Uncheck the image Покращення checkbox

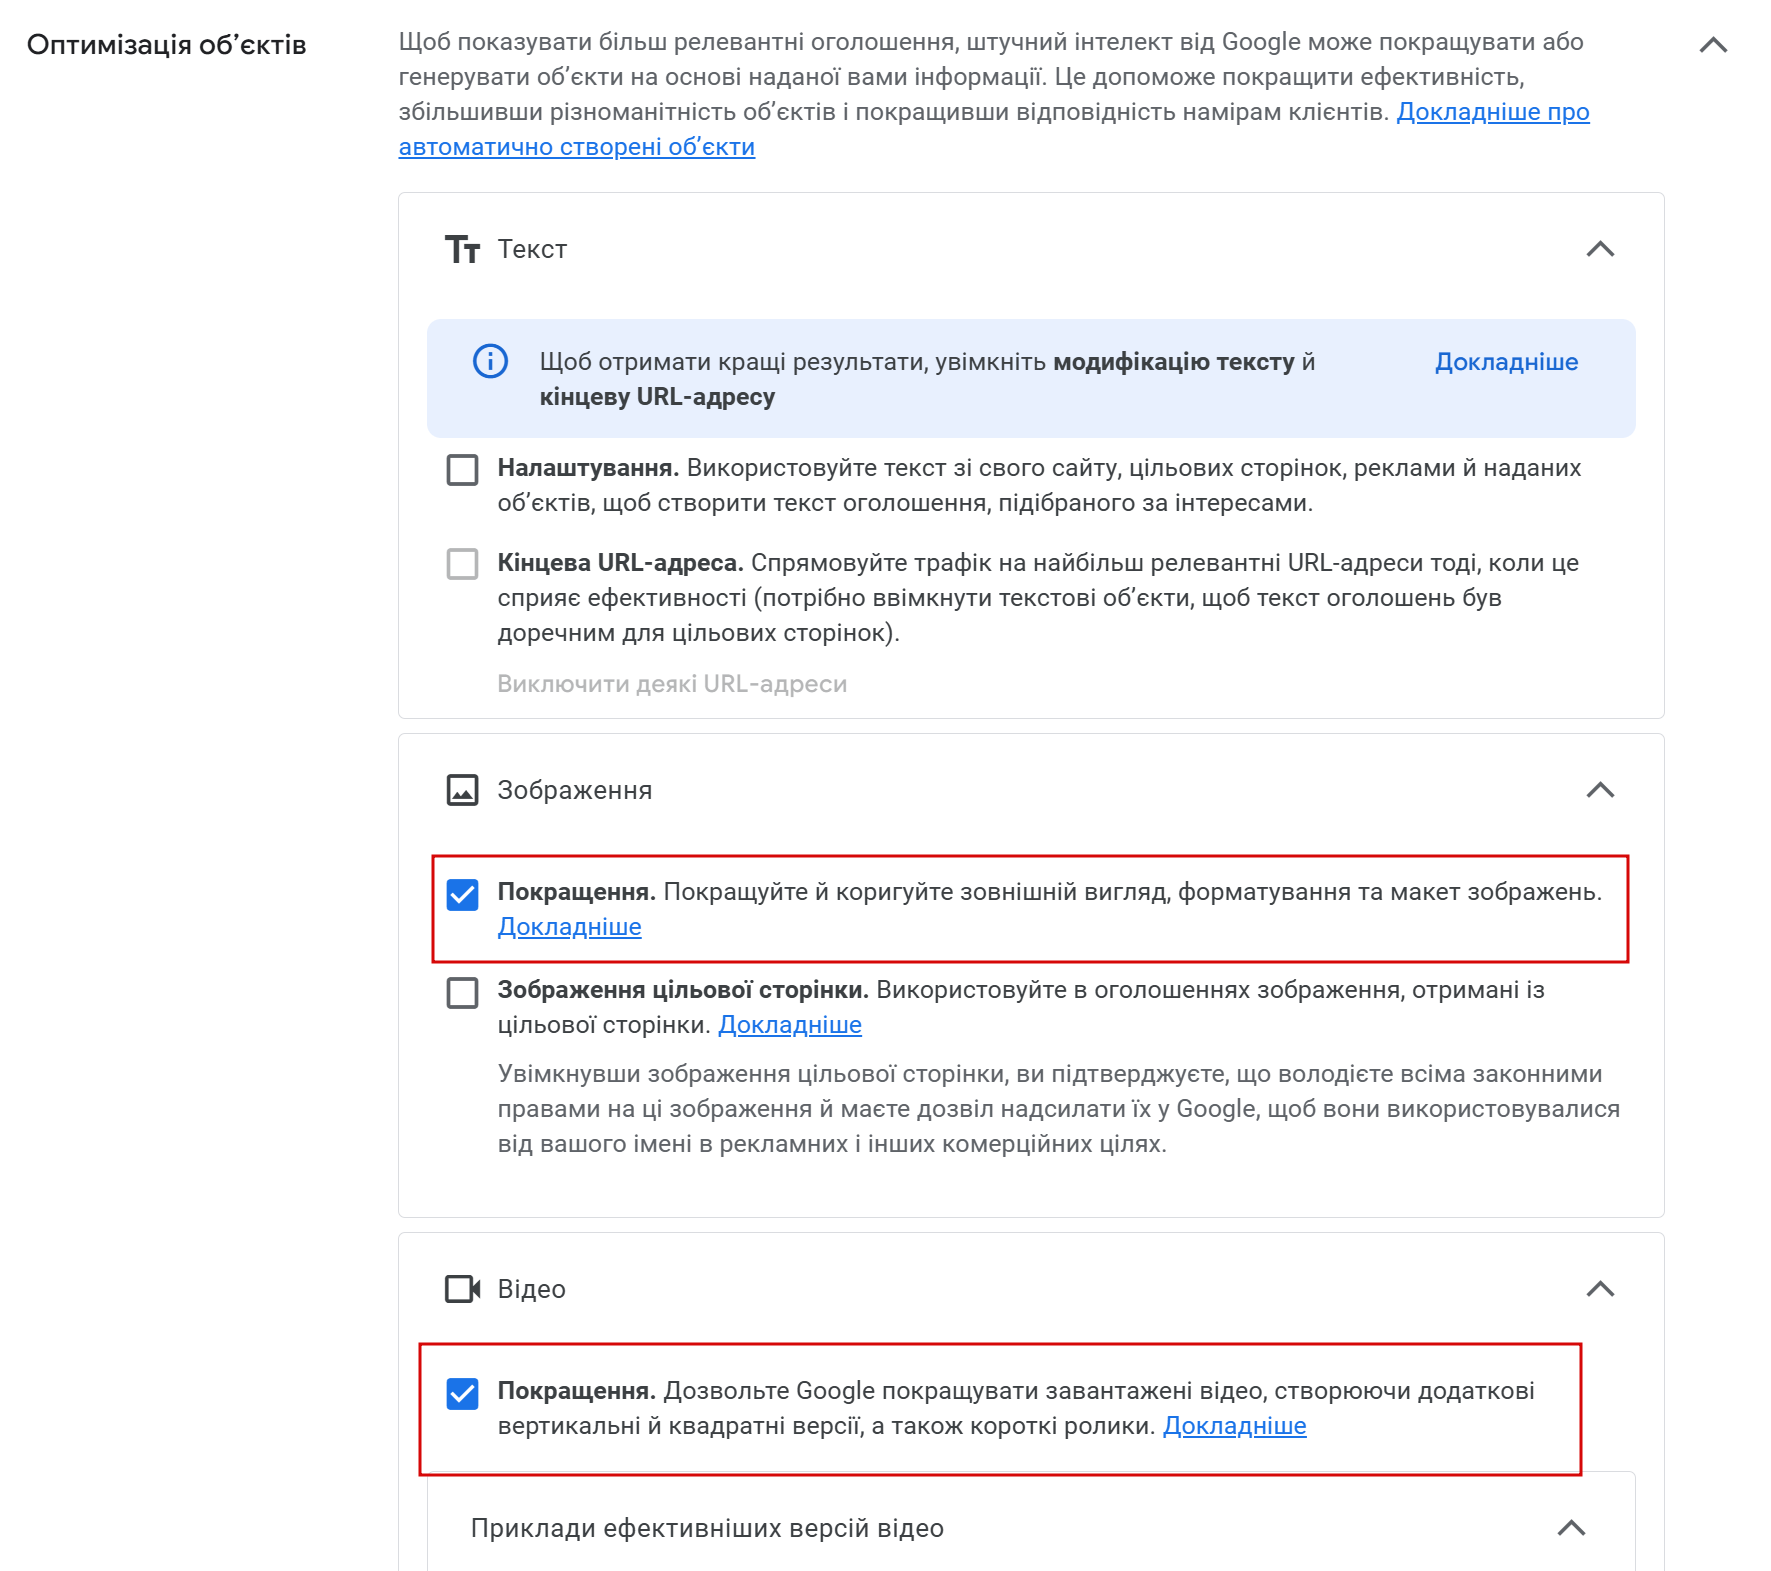[x=462, y=894]
